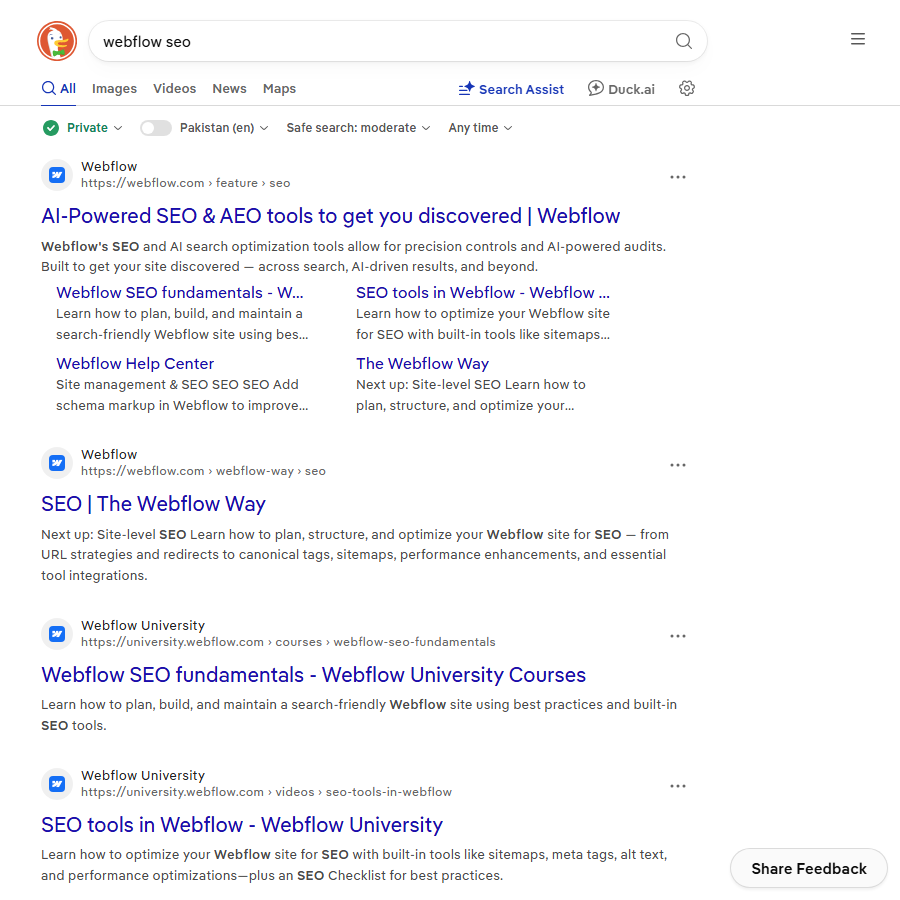Switch to the Maps tab
Viewport: 900px width, 900px height.
pyautogui.click(x=280, y=88)
